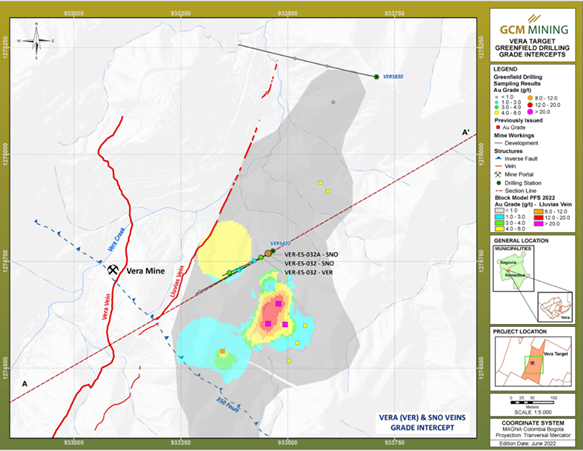
Task: Select the VER-ES-032 - VER label
Action: coord(308,273)
